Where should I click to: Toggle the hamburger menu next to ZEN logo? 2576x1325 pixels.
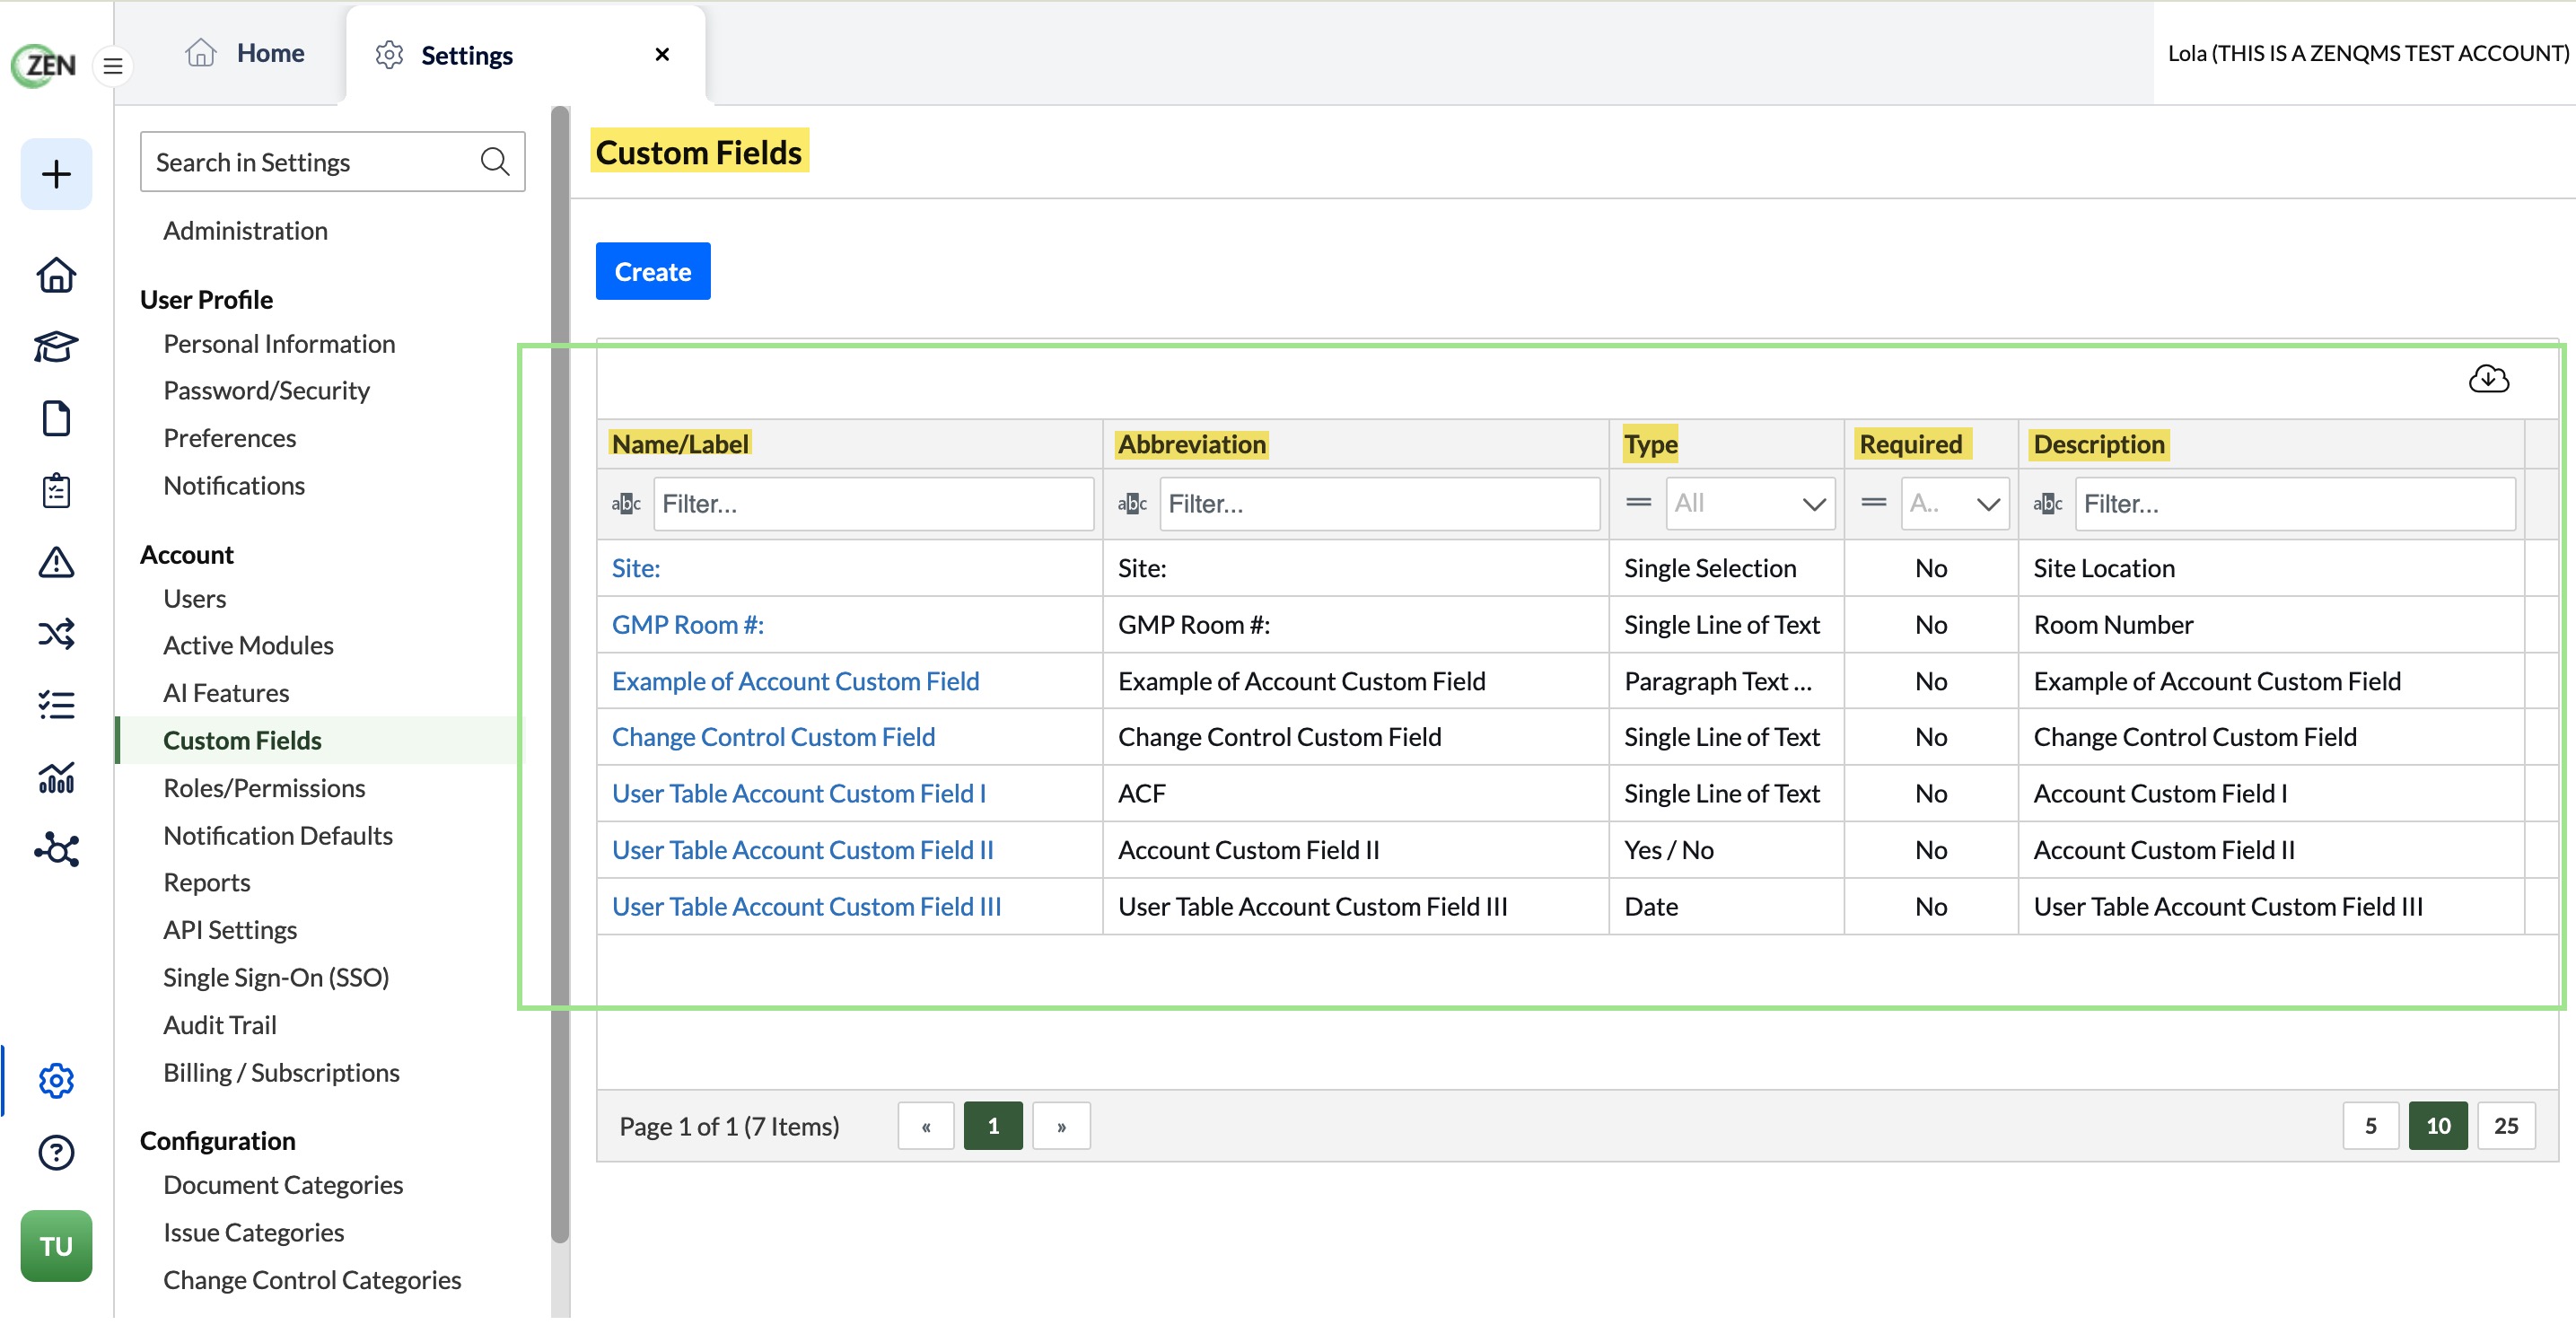point(113,66)
